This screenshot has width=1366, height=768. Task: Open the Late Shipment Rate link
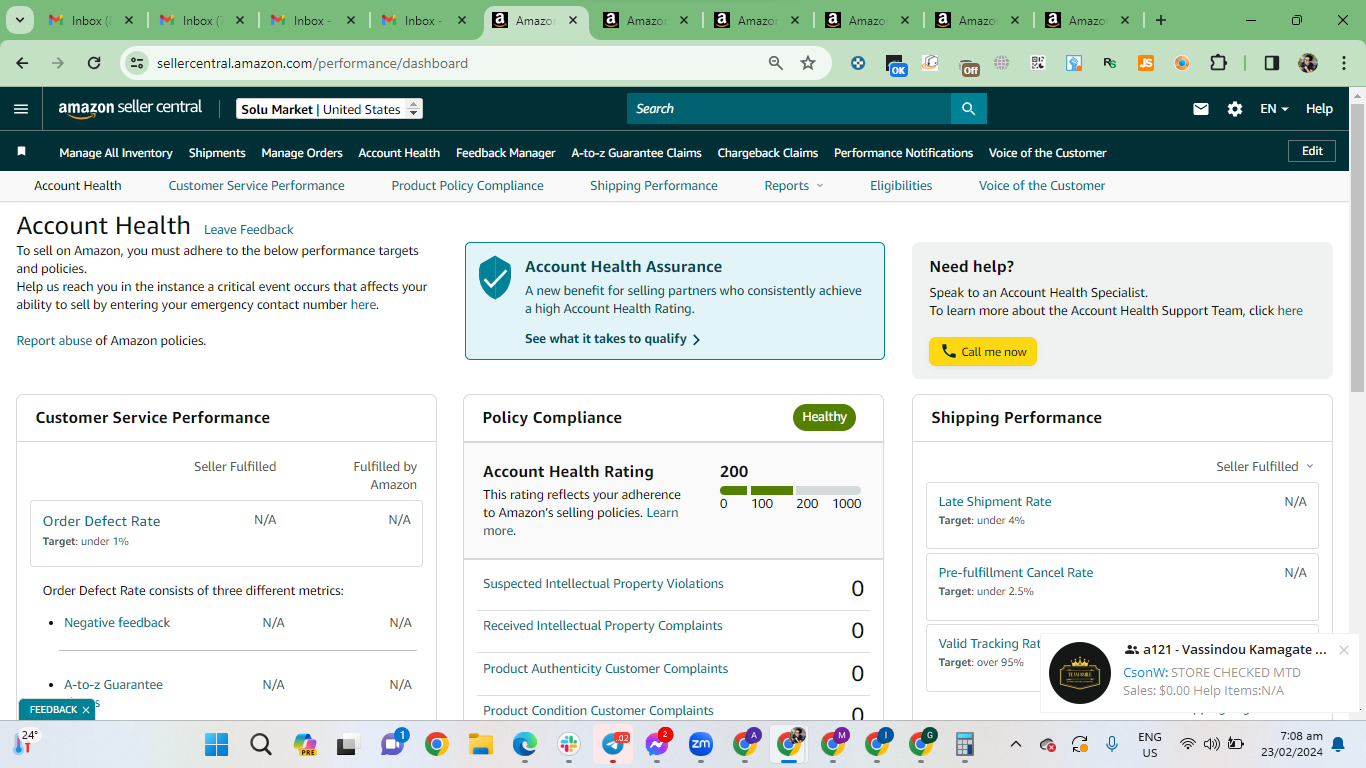tap(995, 502)
